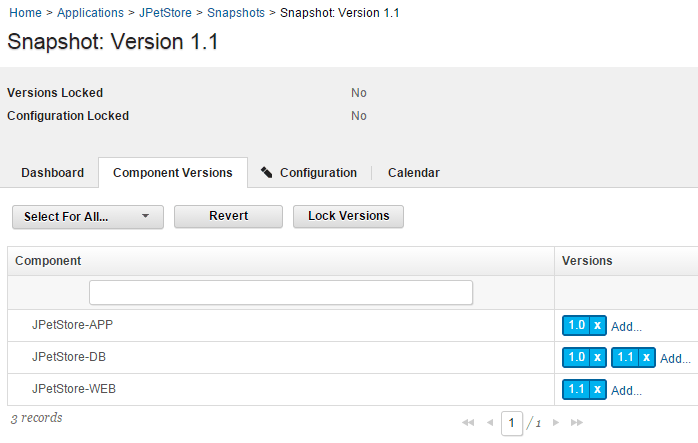Focus the Component filter text field

(281, 292)
